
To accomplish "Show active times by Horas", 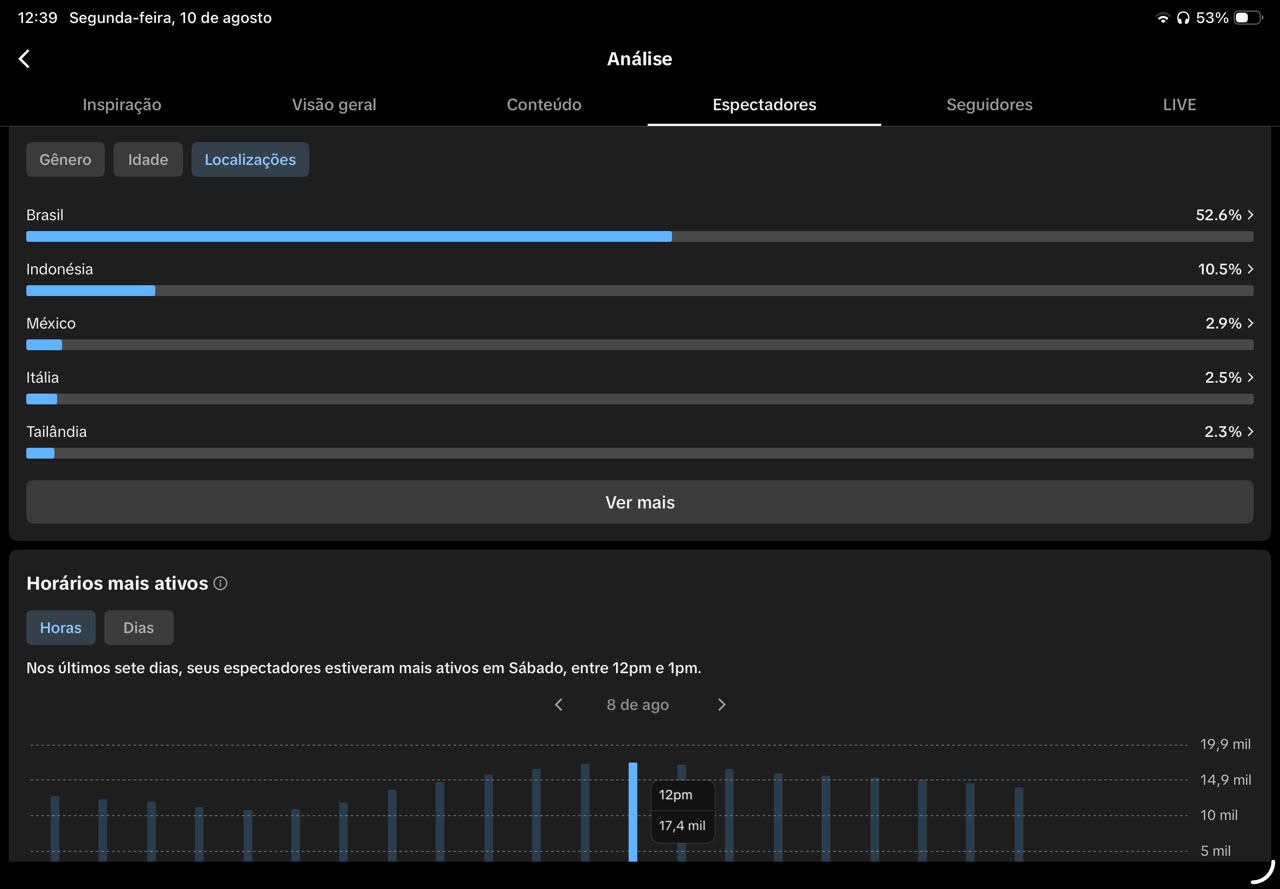I will click(61, 628).
